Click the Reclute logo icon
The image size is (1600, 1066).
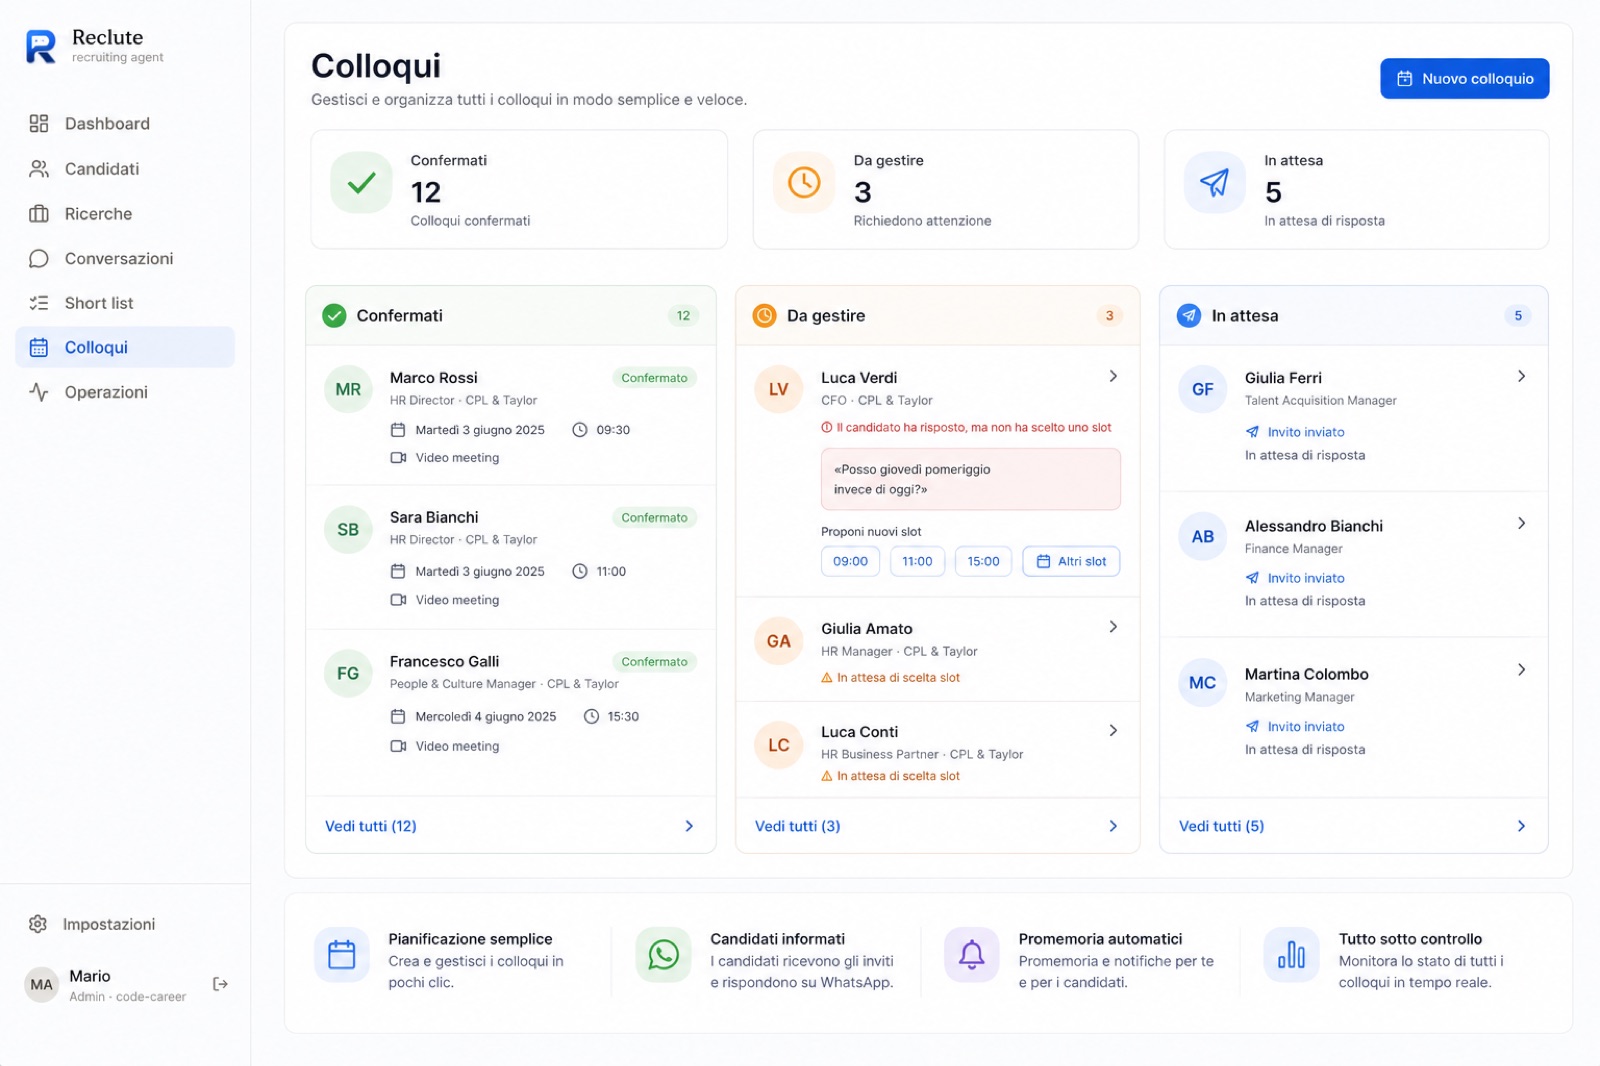pyautogui.click(x=40, y=46)
